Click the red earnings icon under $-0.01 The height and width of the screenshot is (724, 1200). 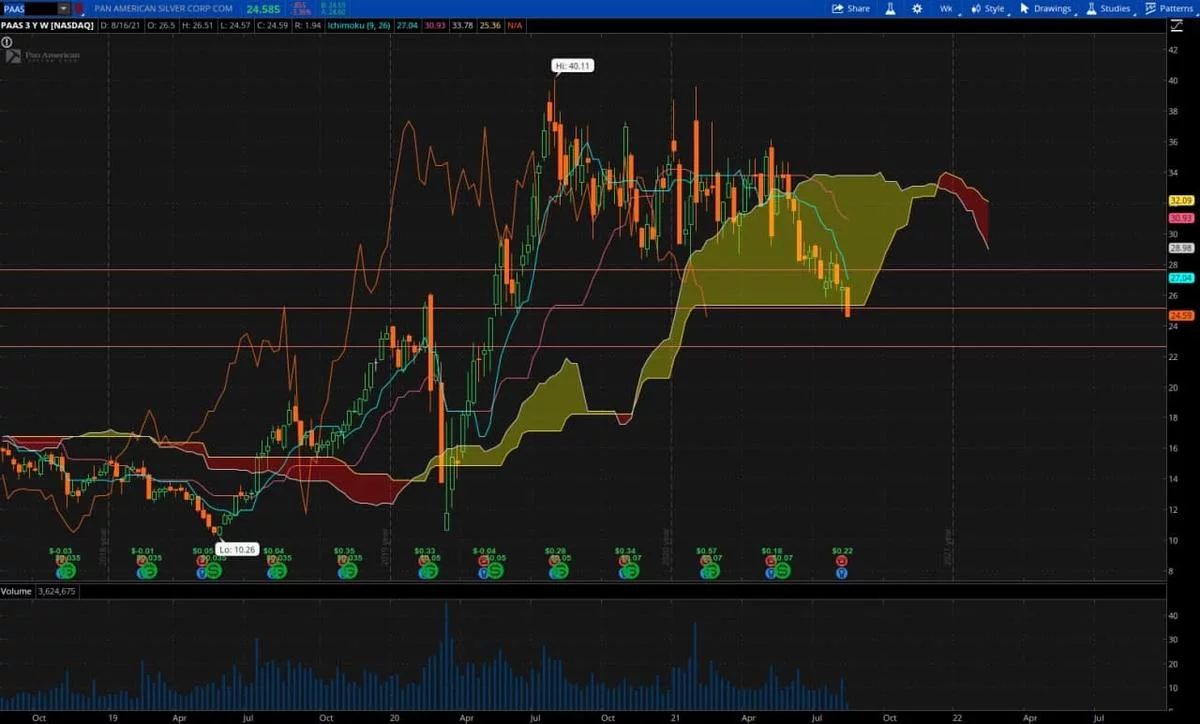(141, 561)
